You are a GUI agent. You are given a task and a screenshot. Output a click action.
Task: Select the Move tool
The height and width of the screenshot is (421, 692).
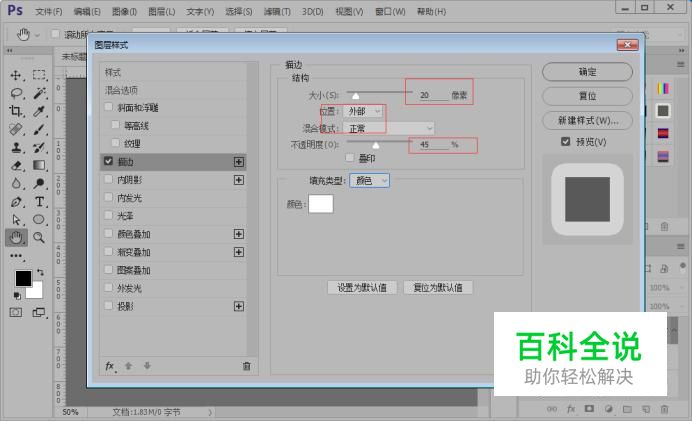16,75
